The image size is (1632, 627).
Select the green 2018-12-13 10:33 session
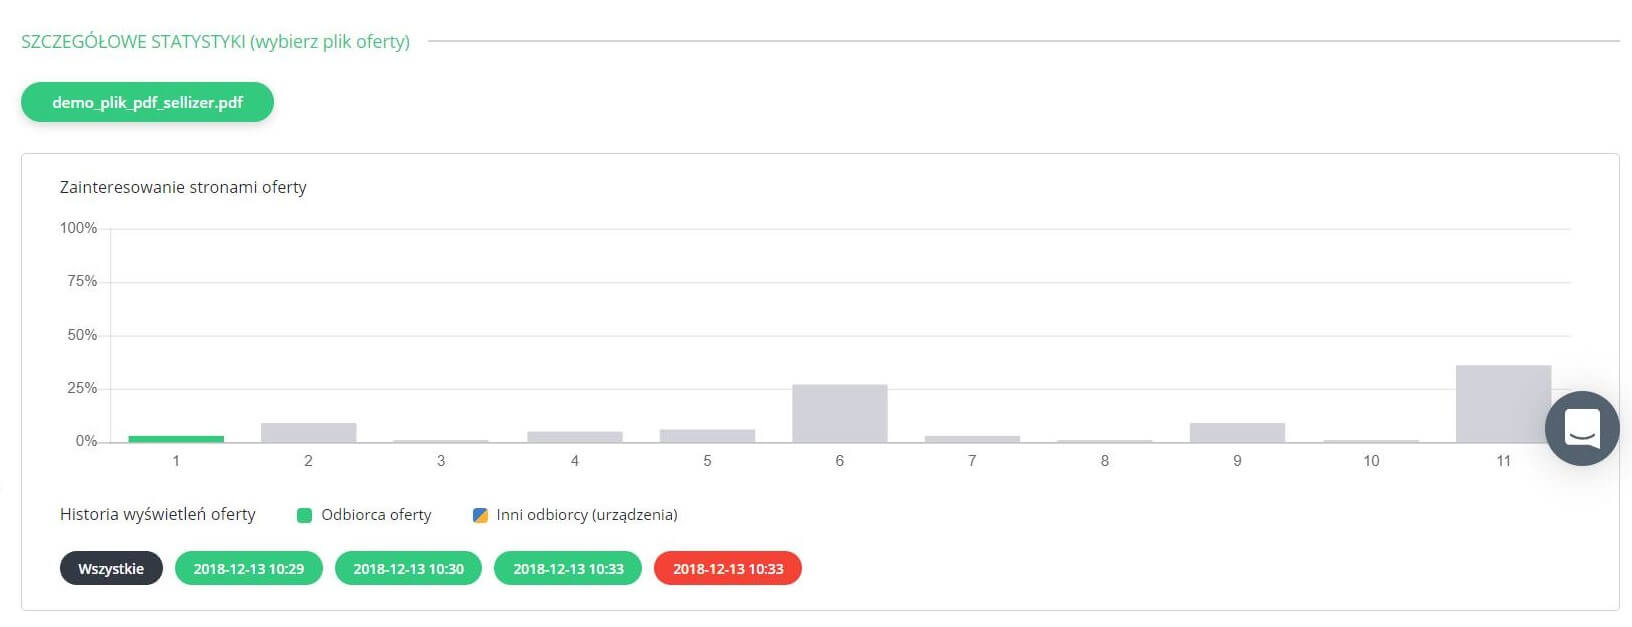[568, 568]
